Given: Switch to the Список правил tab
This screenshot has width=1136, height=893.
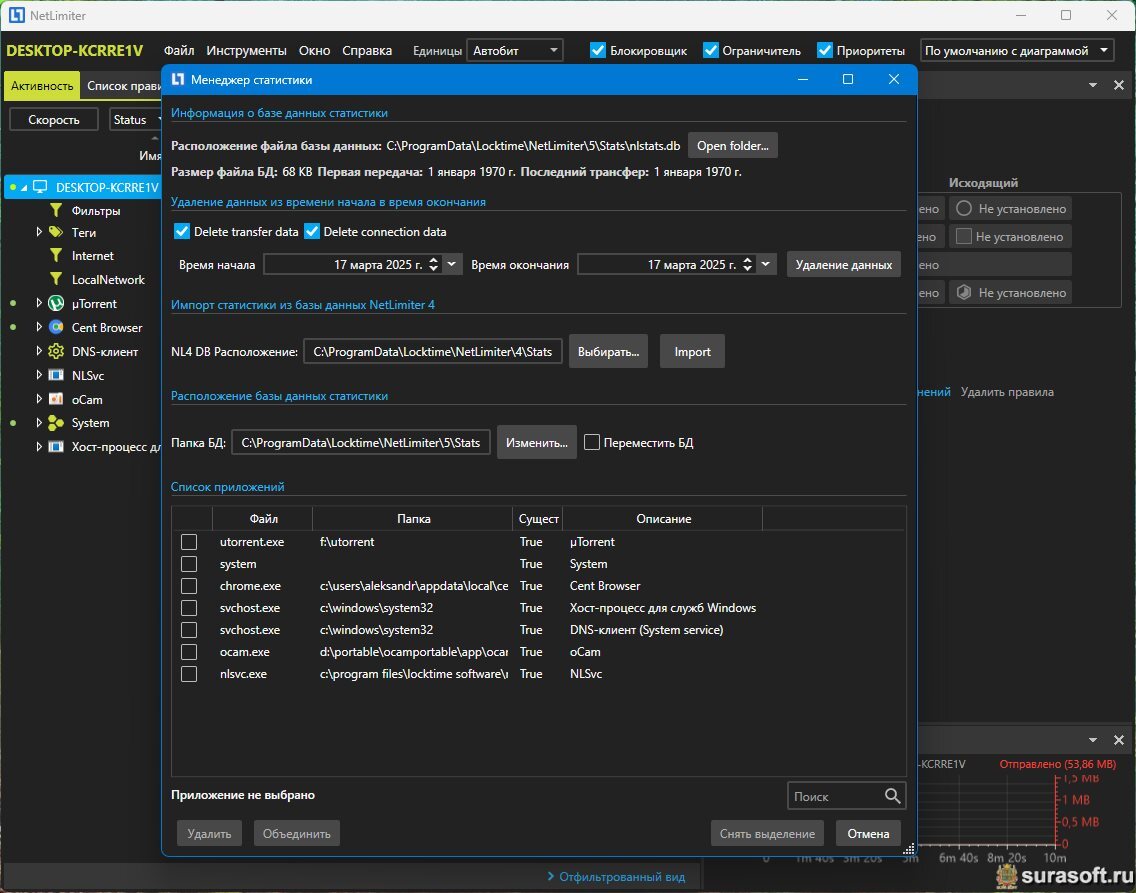Looking at the screenshot, I should click(122, 85).
